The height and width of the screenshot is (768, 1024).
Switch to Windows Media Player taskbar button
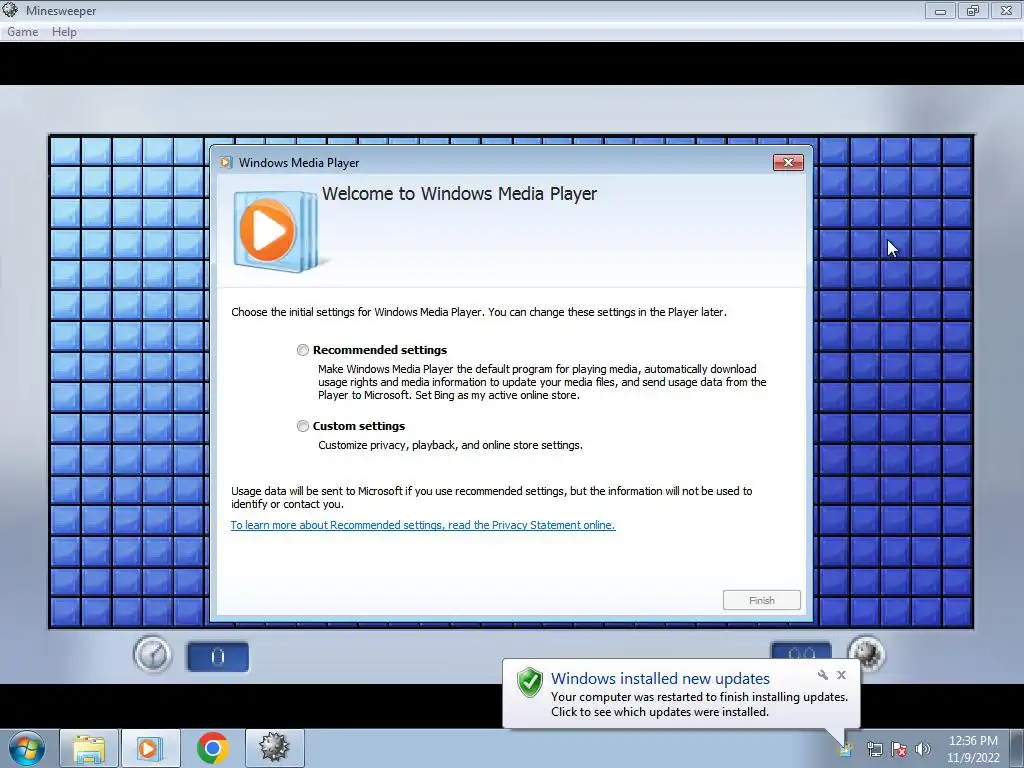[150, 748]
